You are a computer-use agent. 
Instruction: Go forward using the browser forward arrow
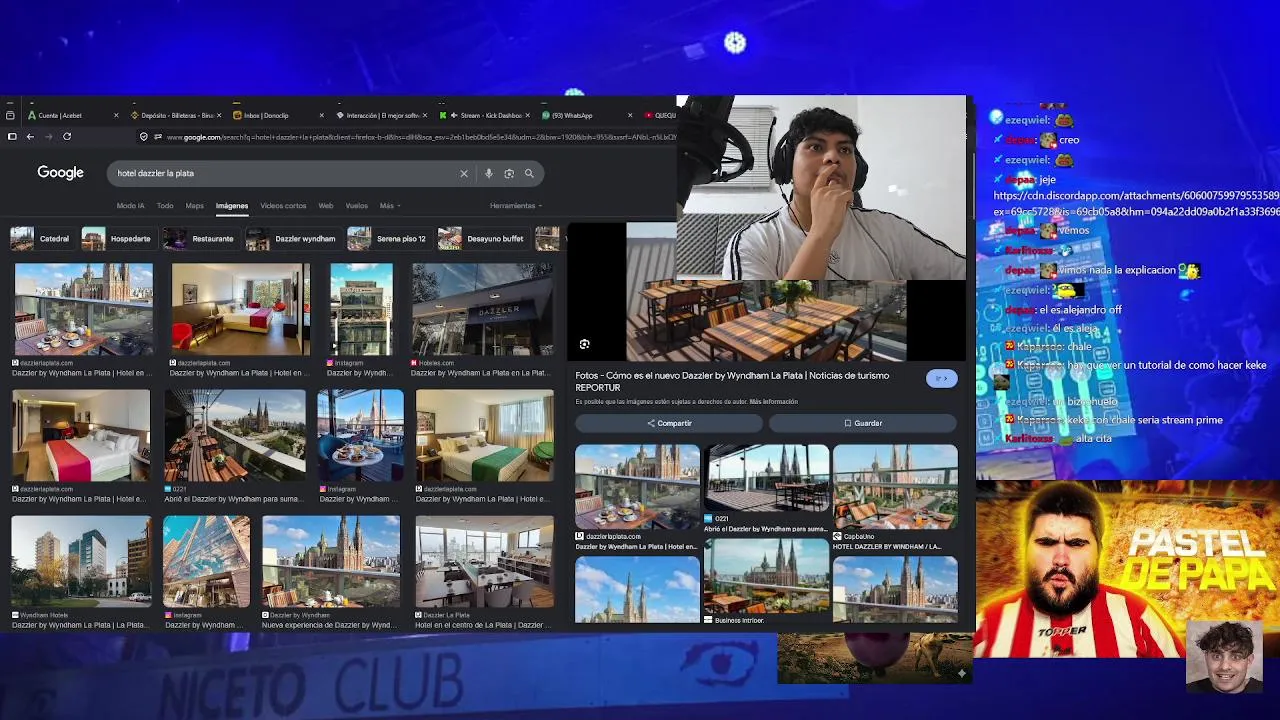(48, 136)
